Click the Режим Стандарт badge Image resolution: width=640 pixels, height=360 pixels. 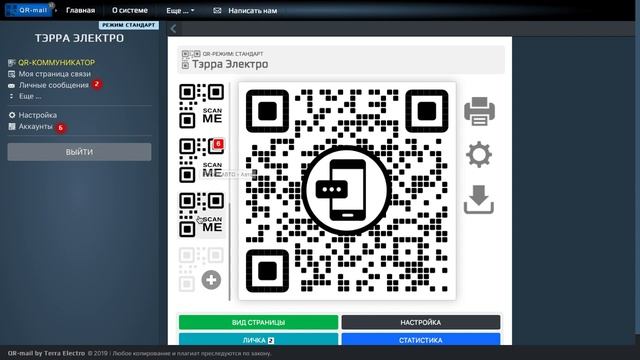[129, 25]
